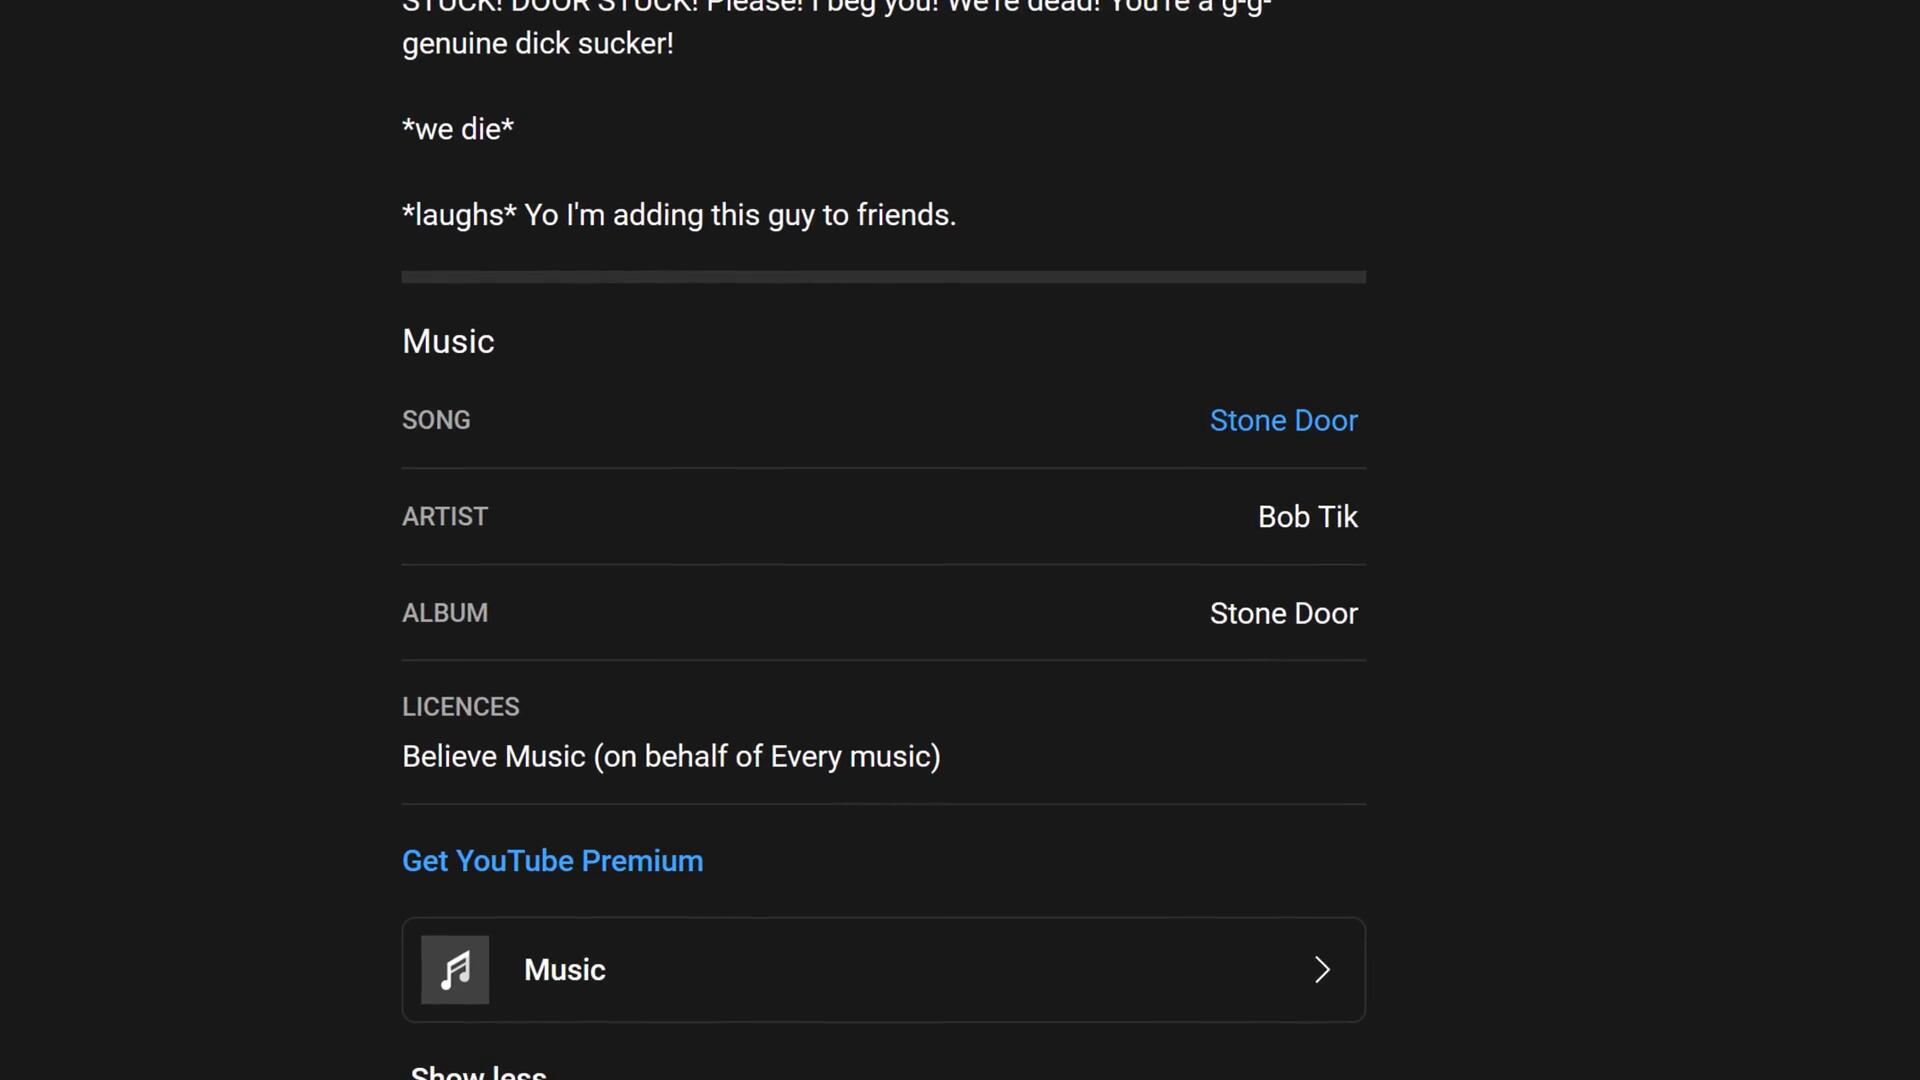The image size is (1920, 1080).
Task: Click the "*we die*" description line
Action: [x=458, y=130]
